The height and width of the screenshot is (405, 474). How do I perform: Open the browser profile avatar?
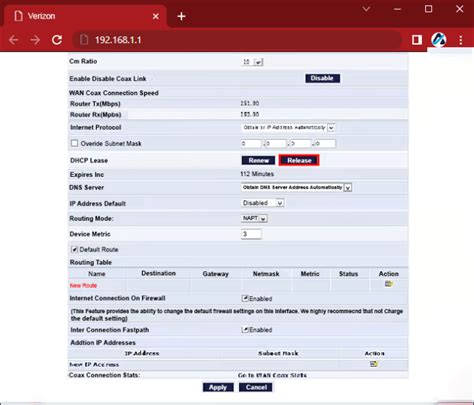tap(439, 40)
